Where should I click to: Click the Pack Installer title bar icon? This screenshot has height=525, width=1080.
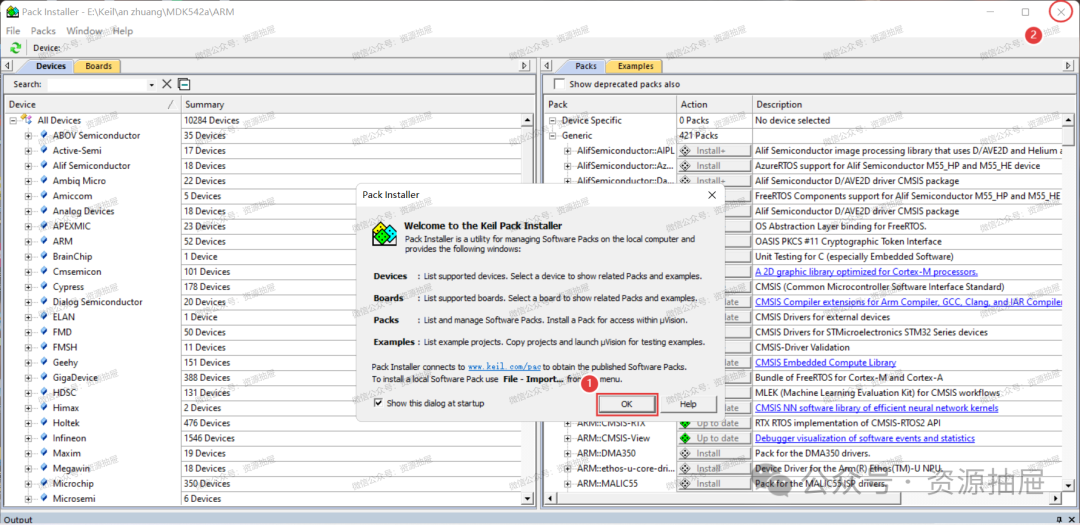click(12, 12)
